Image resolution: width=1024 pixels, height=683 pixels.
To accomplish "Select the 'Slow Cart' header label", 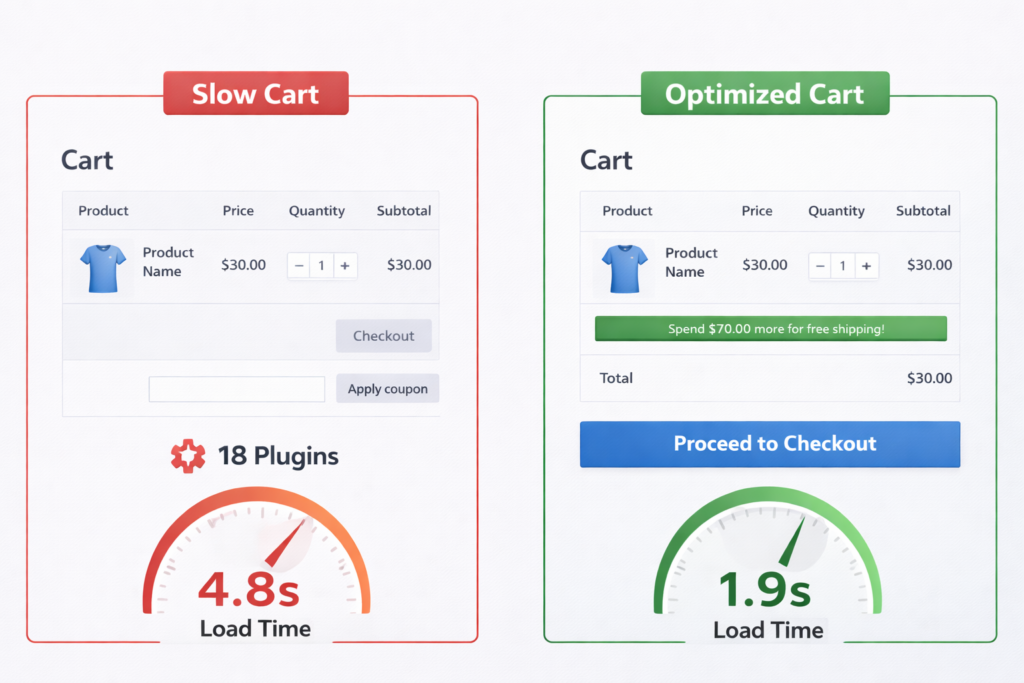I will click(x=255, y=93).
